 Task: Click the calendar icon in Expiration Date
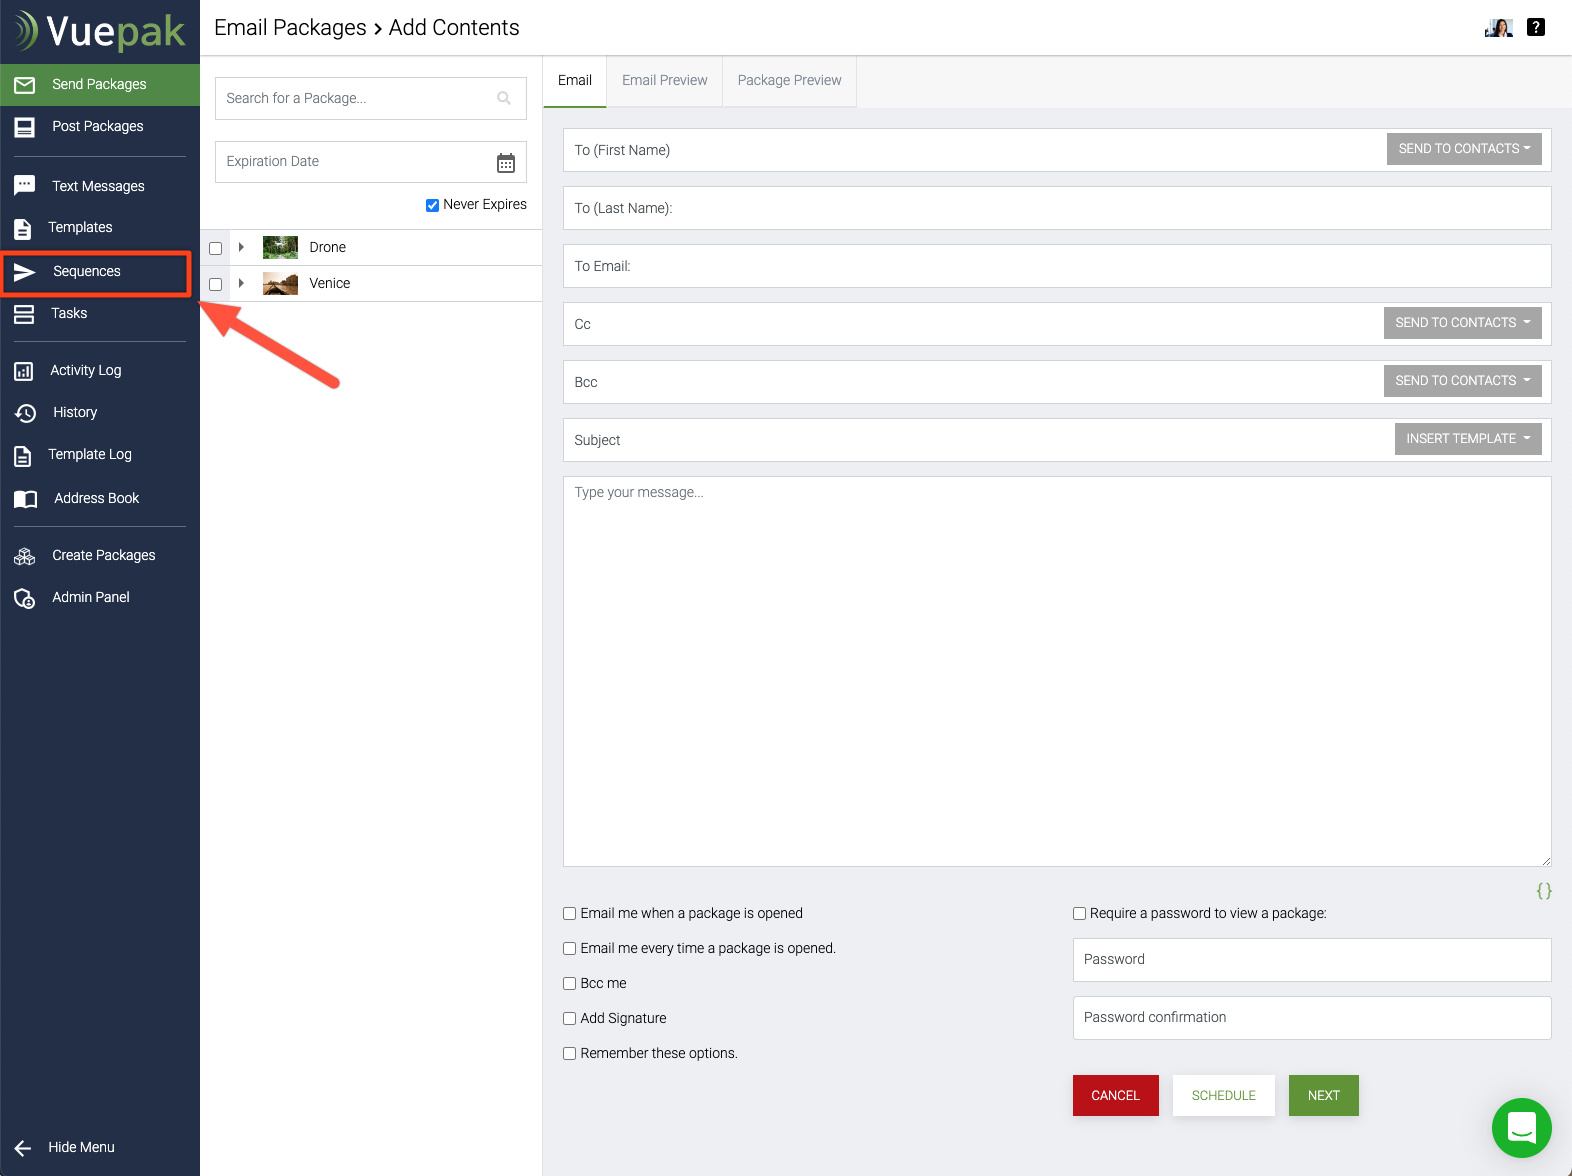tap(506, 163)
